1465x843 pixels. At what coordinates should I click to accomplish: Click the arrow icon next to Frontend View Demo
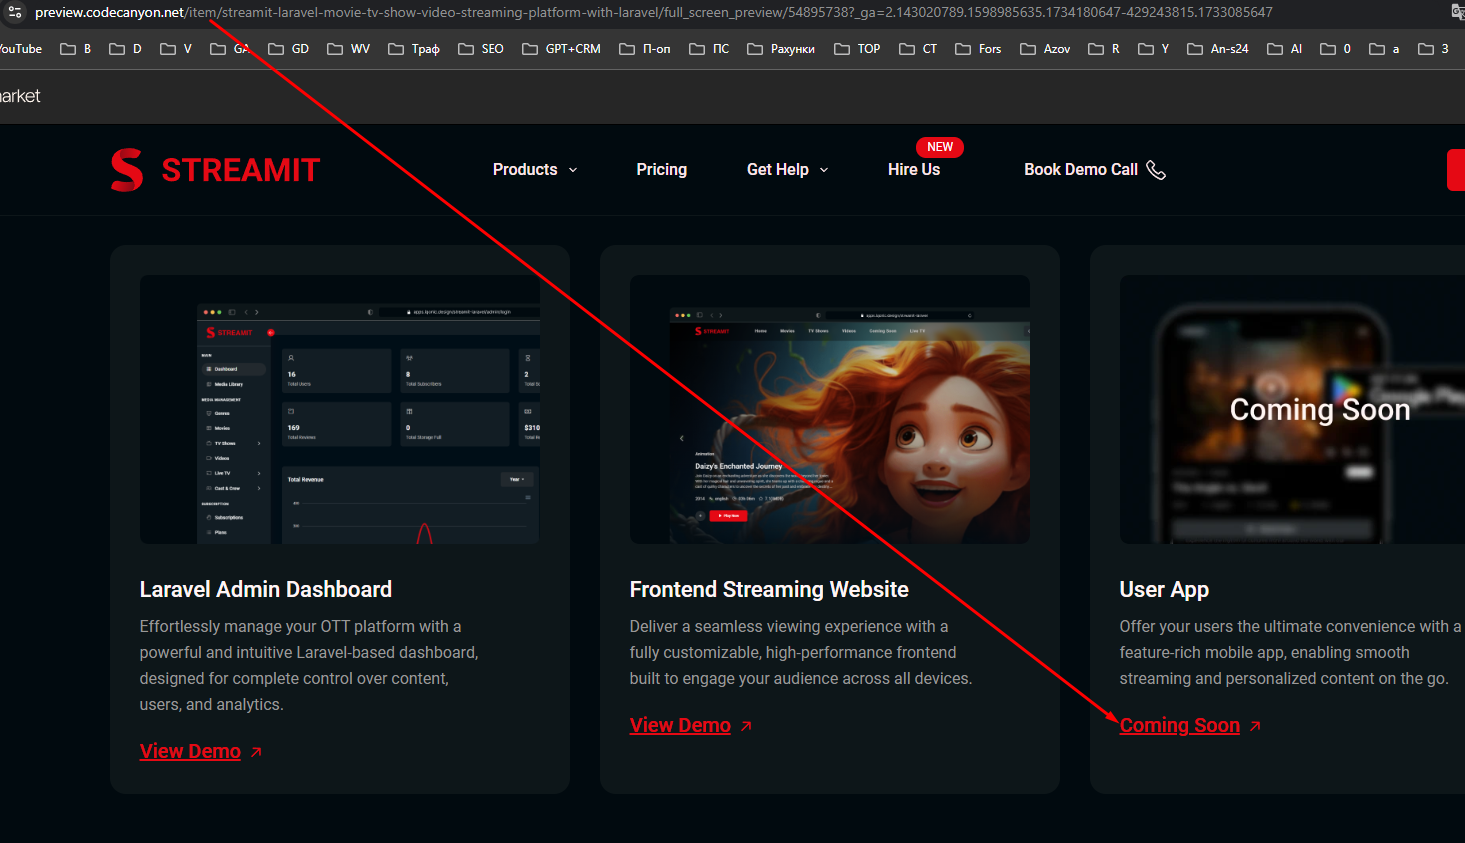[x=746, y=726]
